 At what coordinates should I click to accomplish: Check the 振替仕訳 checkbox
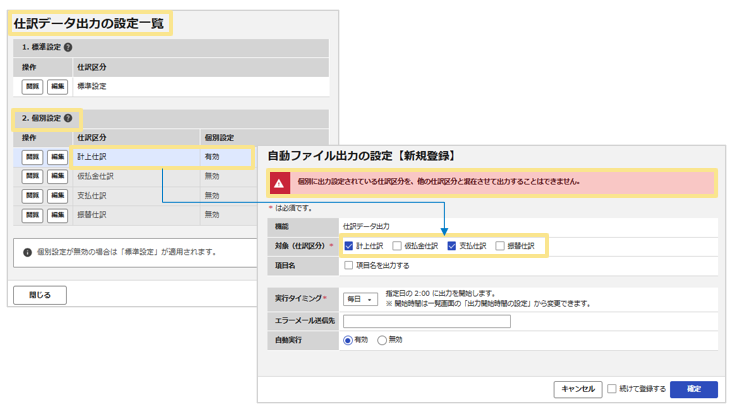pos(500,246)
